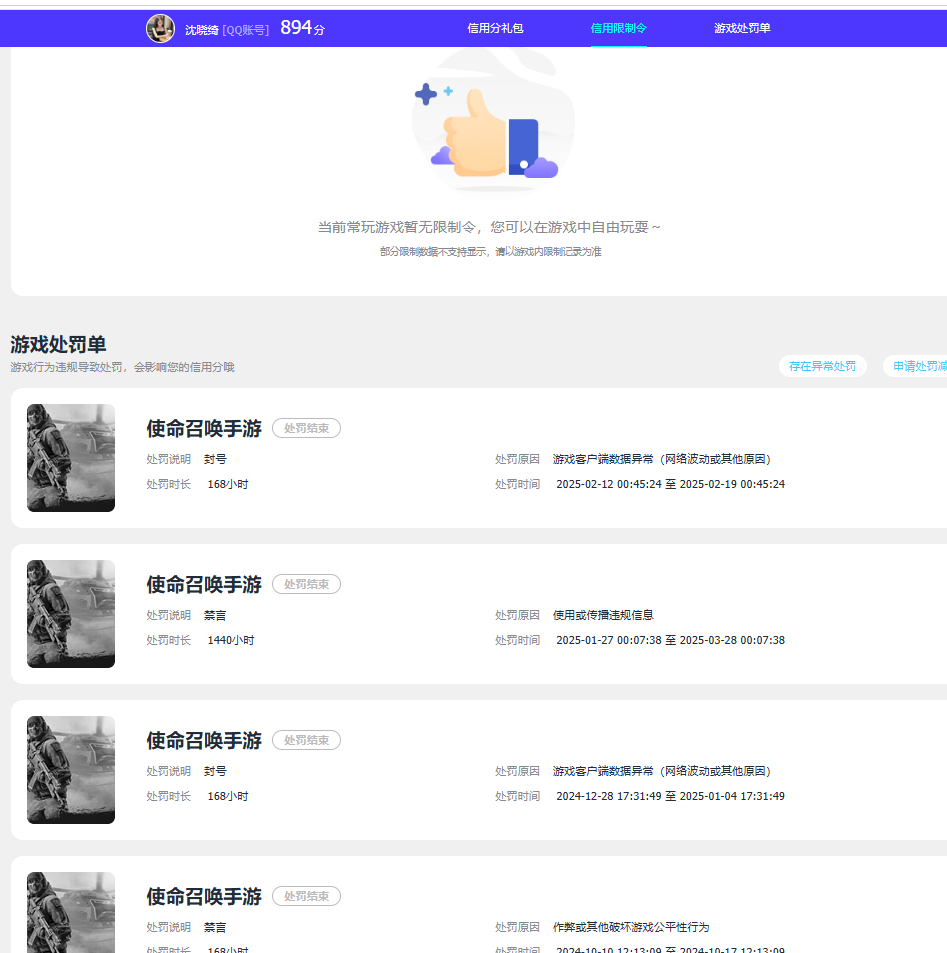The width and height of the screenshot is (947, 953).
Task: Open game thumbnail of 2025-02-12 penalty card
Action: point(71,458)
